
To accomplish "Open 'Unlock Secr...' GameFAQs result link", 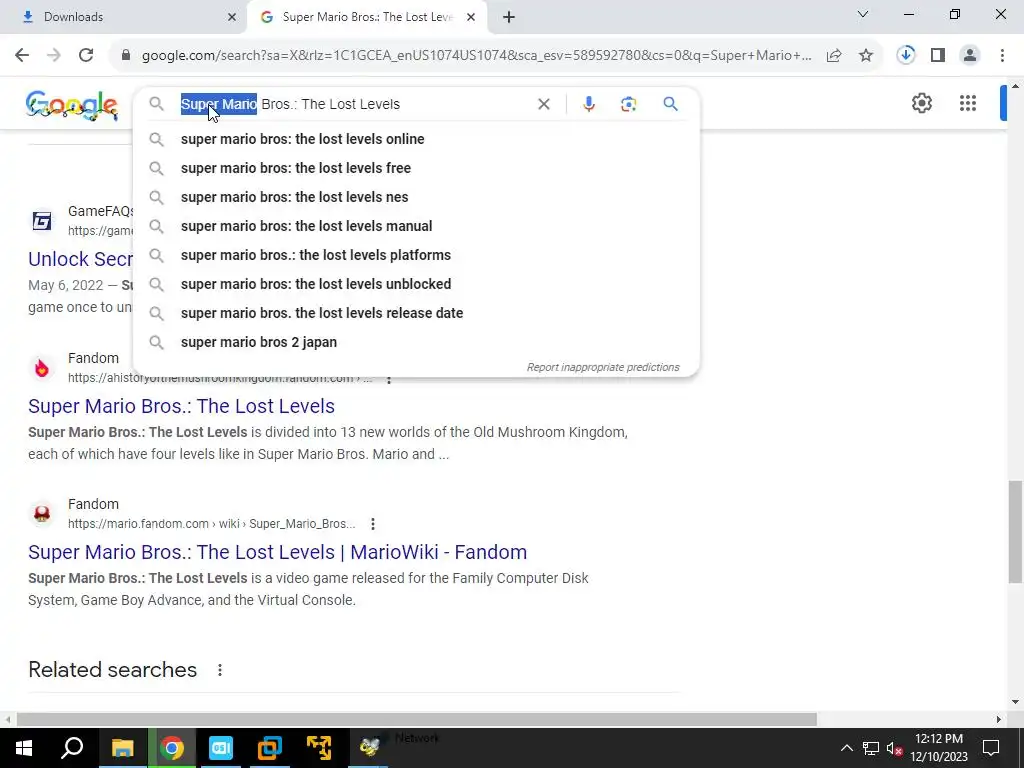I will [80, 259].
